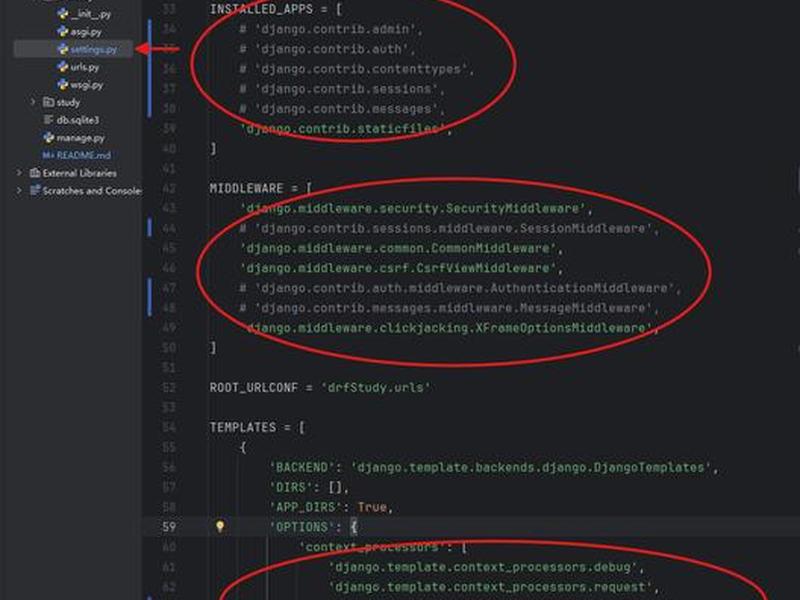Image resolution: width=800 pixels, height=600 pixels.
Task: Open db.sqlite3 database file
Action: [78, 120]
